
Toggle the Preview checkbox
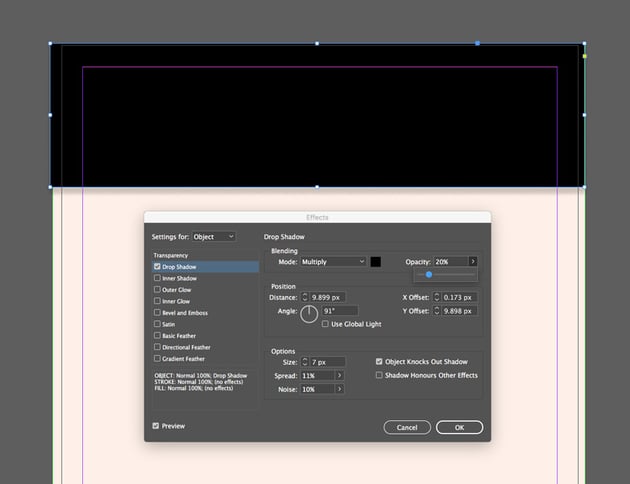click(156, 426)
